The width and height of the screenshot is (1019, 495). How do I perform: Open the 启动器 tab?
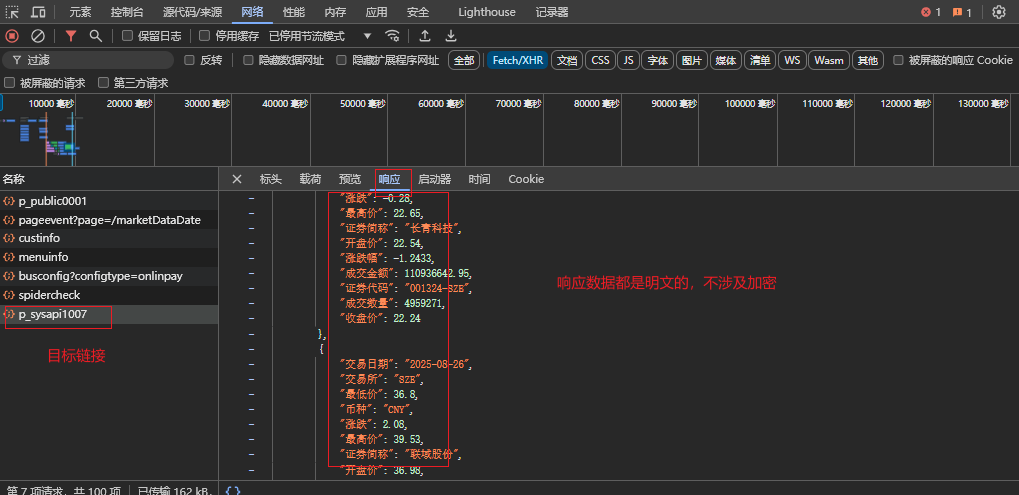click(434, 179)
